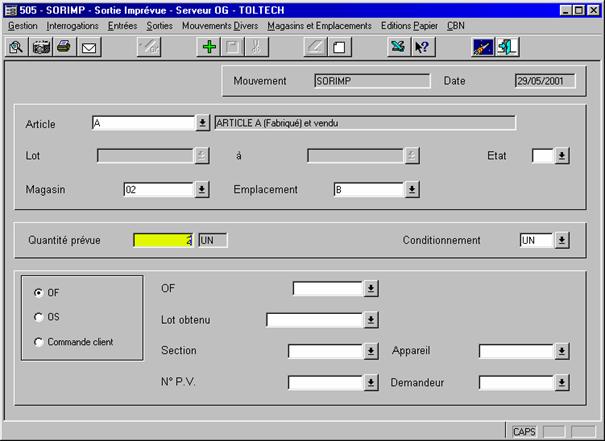Open the Gestion menu

pos(23,24)
